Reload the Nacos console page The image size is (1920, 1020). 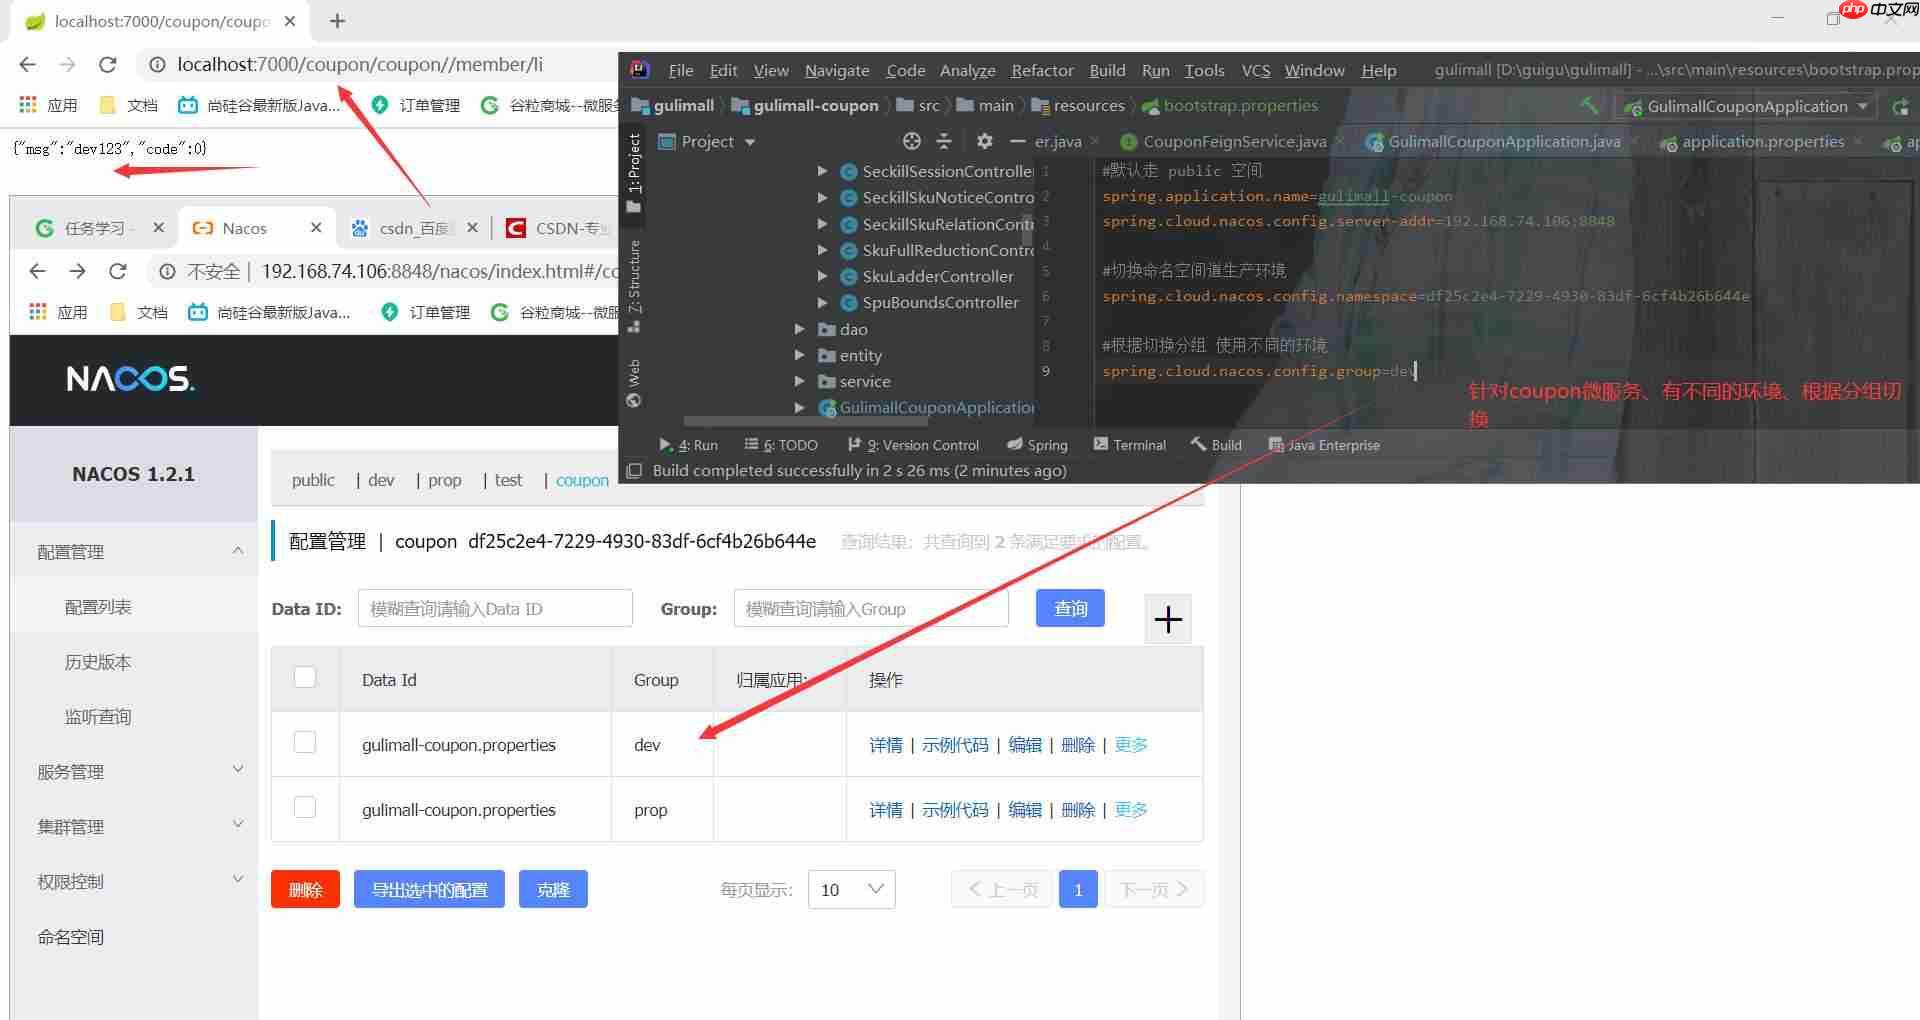tap(118, 271)
